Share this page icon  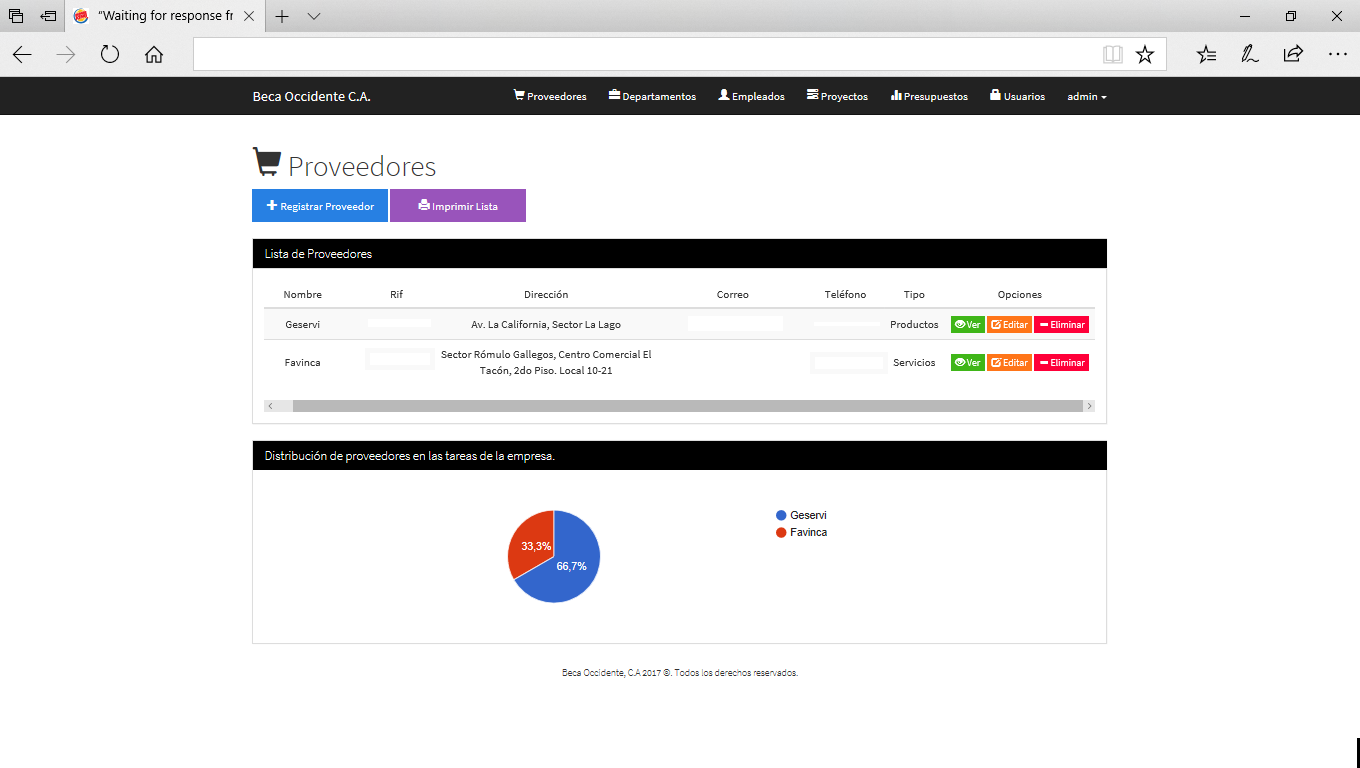click(x=1293, y=55)
